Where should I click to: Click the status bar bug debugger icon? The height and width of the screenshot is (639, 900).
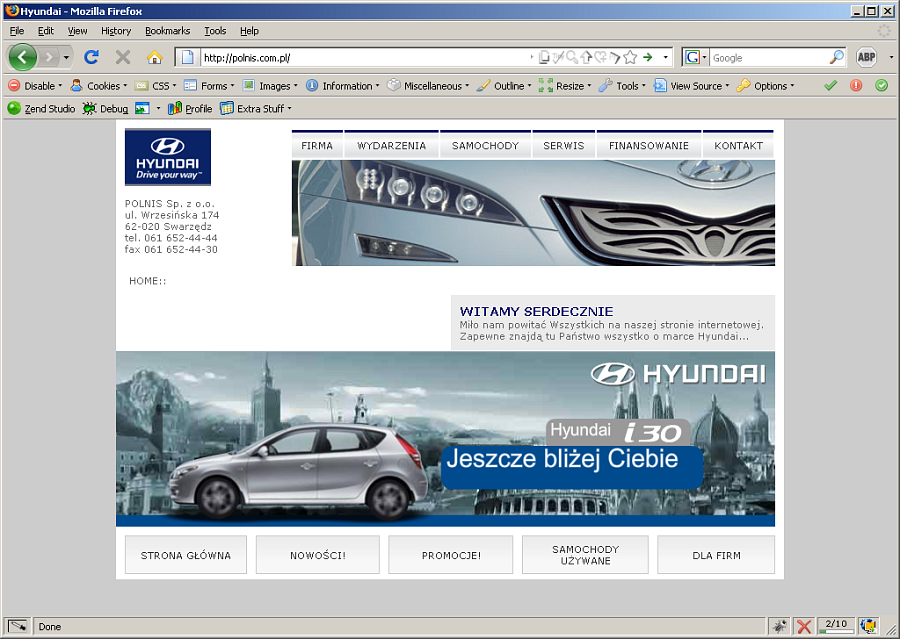point(779,626)
